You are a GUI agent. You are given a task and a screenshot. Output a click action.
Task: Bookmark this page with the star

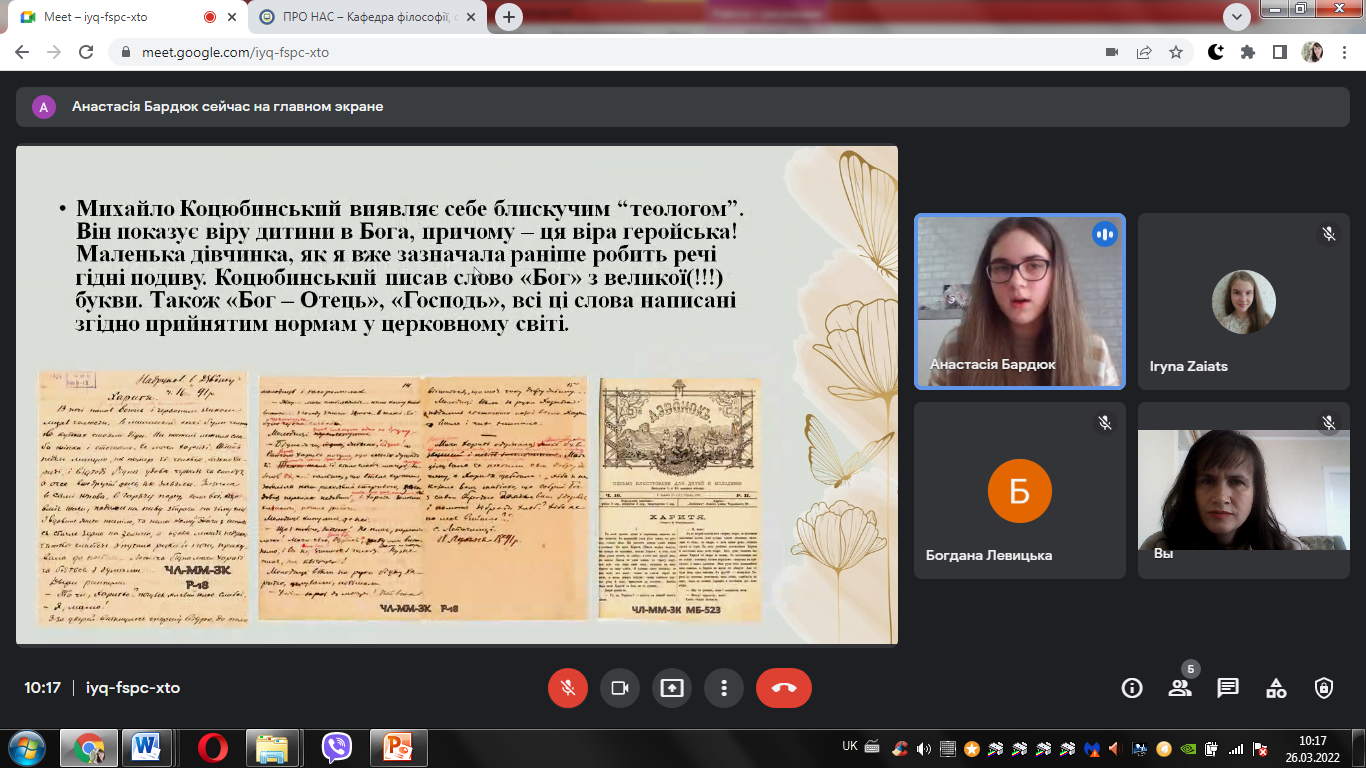1176,52
